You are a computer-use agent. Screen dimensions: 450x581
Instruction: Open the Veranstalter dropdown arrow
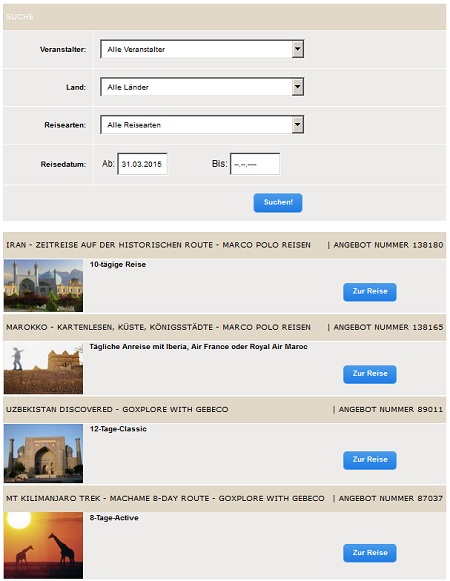click(x=298, y=49)
